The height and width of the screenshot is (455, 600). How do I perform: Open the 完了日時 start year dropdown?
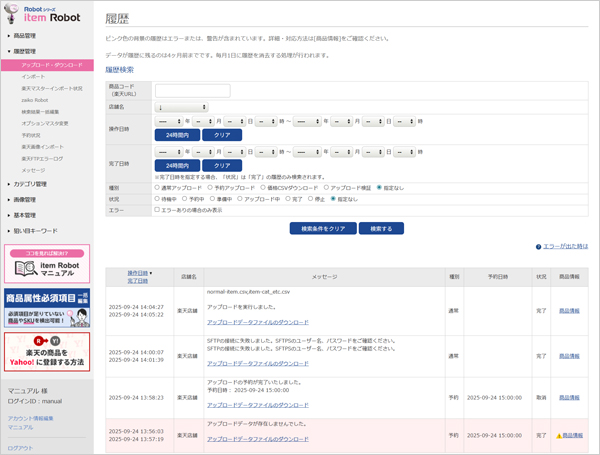169,152
